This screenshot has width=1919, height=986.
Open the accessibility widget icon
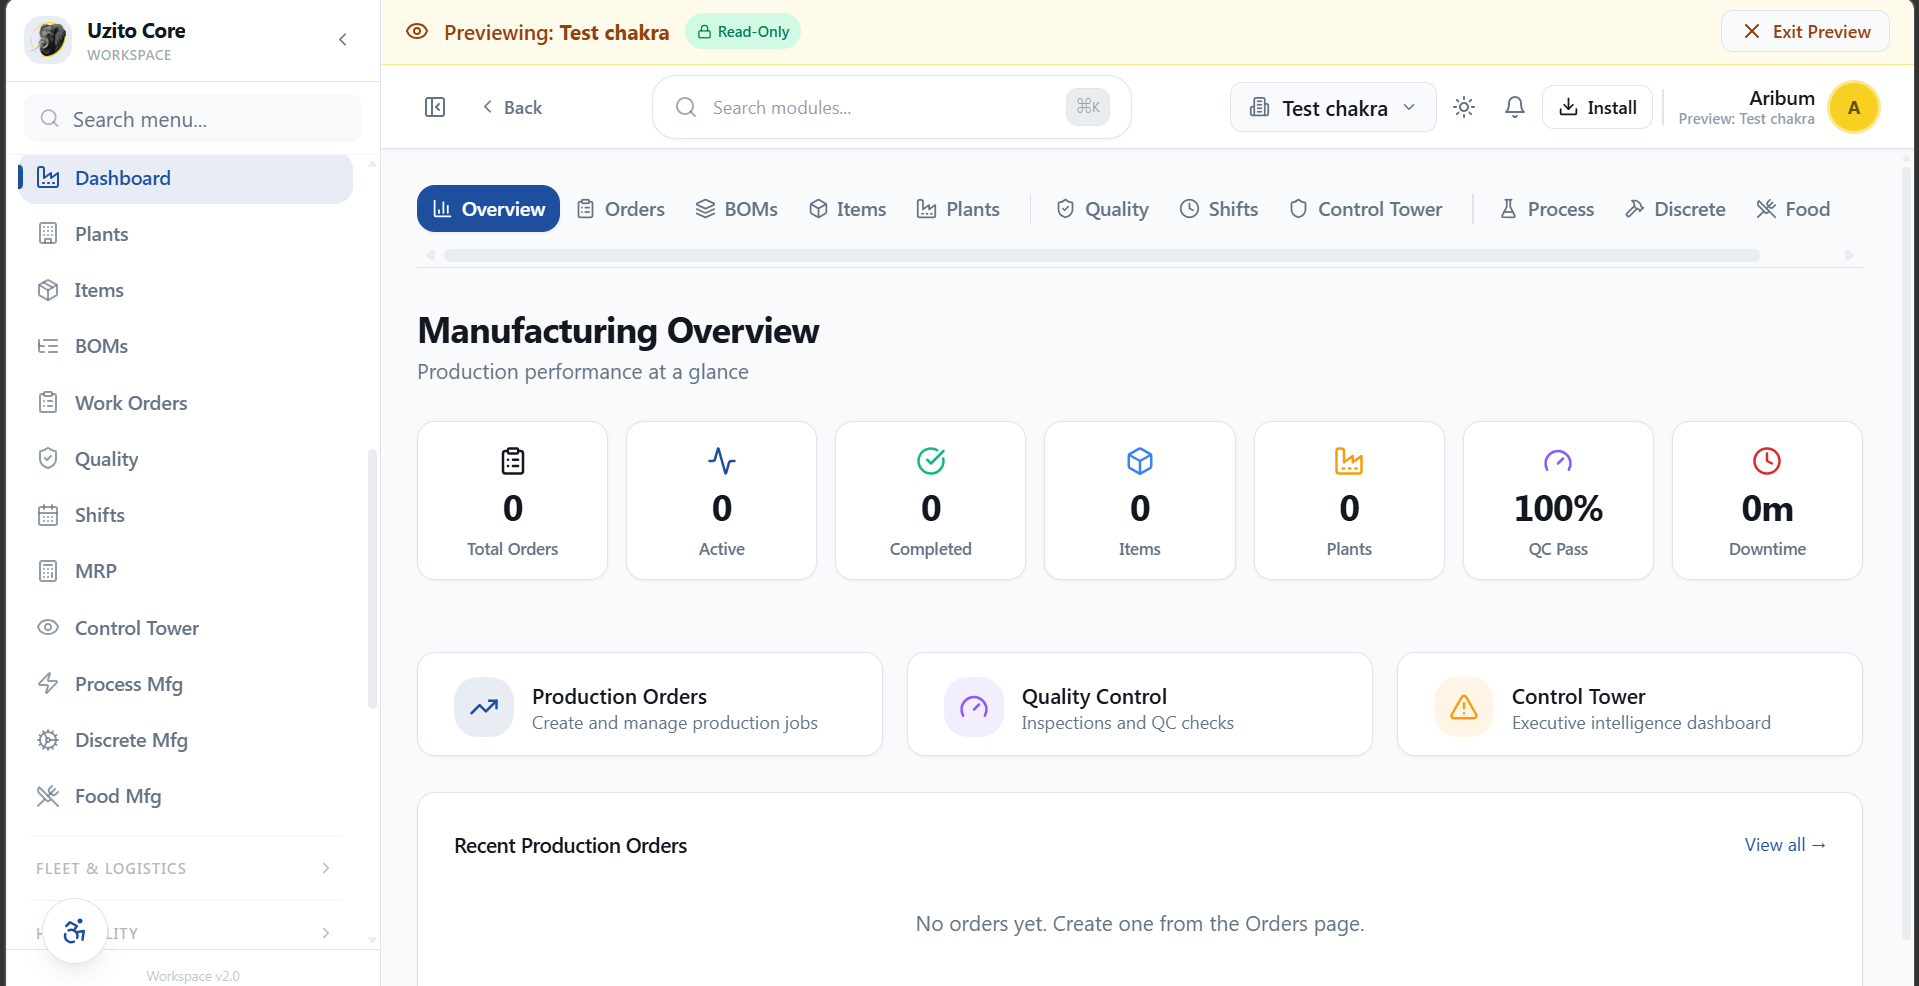[x=75, y=932]
